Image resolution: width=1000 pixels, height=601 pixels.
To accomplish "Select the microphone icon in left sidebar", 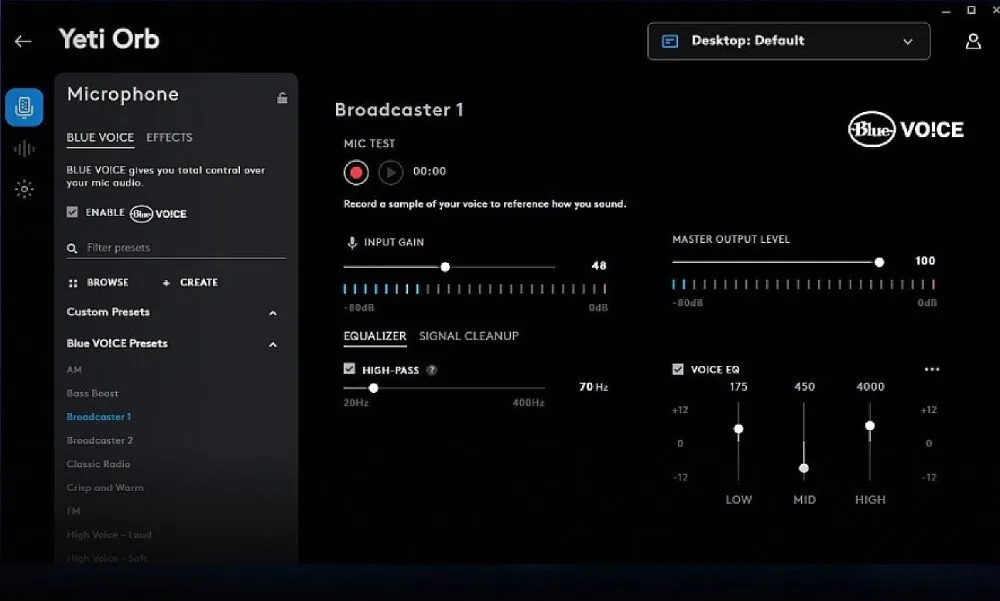I will click(x=24, y=107).
